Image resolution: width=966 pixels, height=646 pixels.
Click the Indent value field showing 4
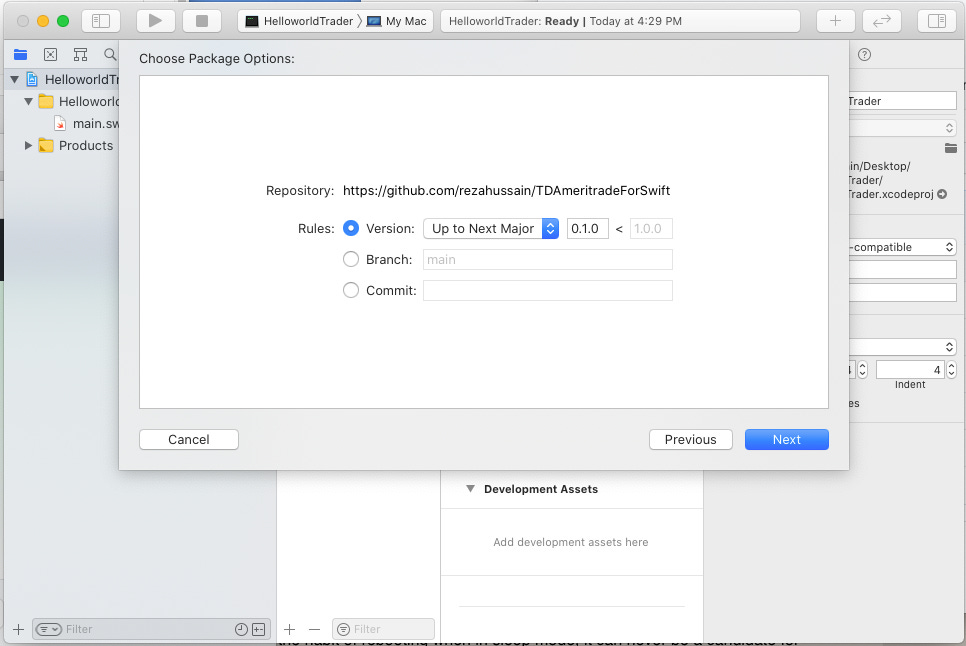pos(911,369)
